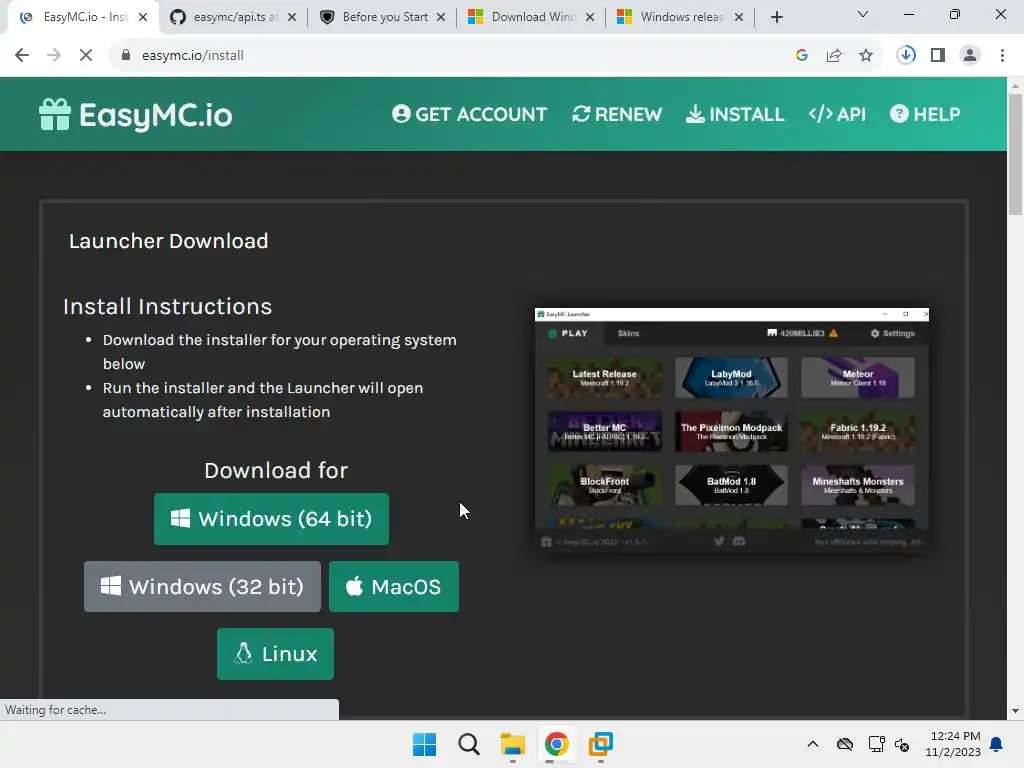Image resolution: width=1024 pixels, height=768 pixels.
Task: Toggle Chrome side panel
Action: tap(938, 56)
